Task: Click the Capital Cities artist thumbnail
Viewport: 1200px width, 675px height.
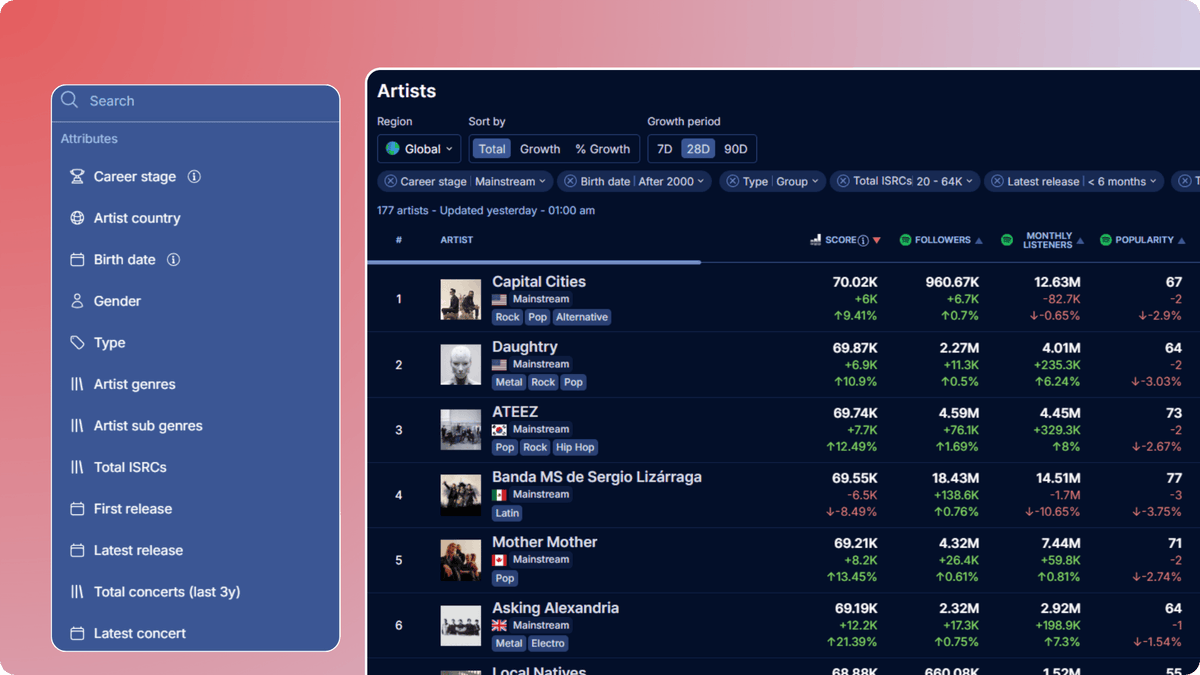Action: (461, 300)
